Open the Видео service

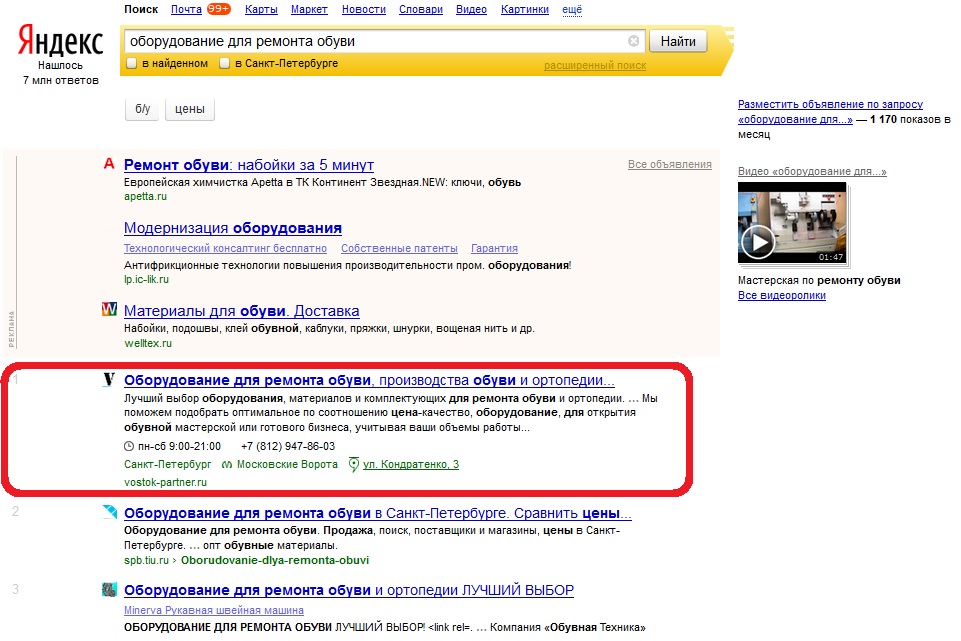point(471,9)
